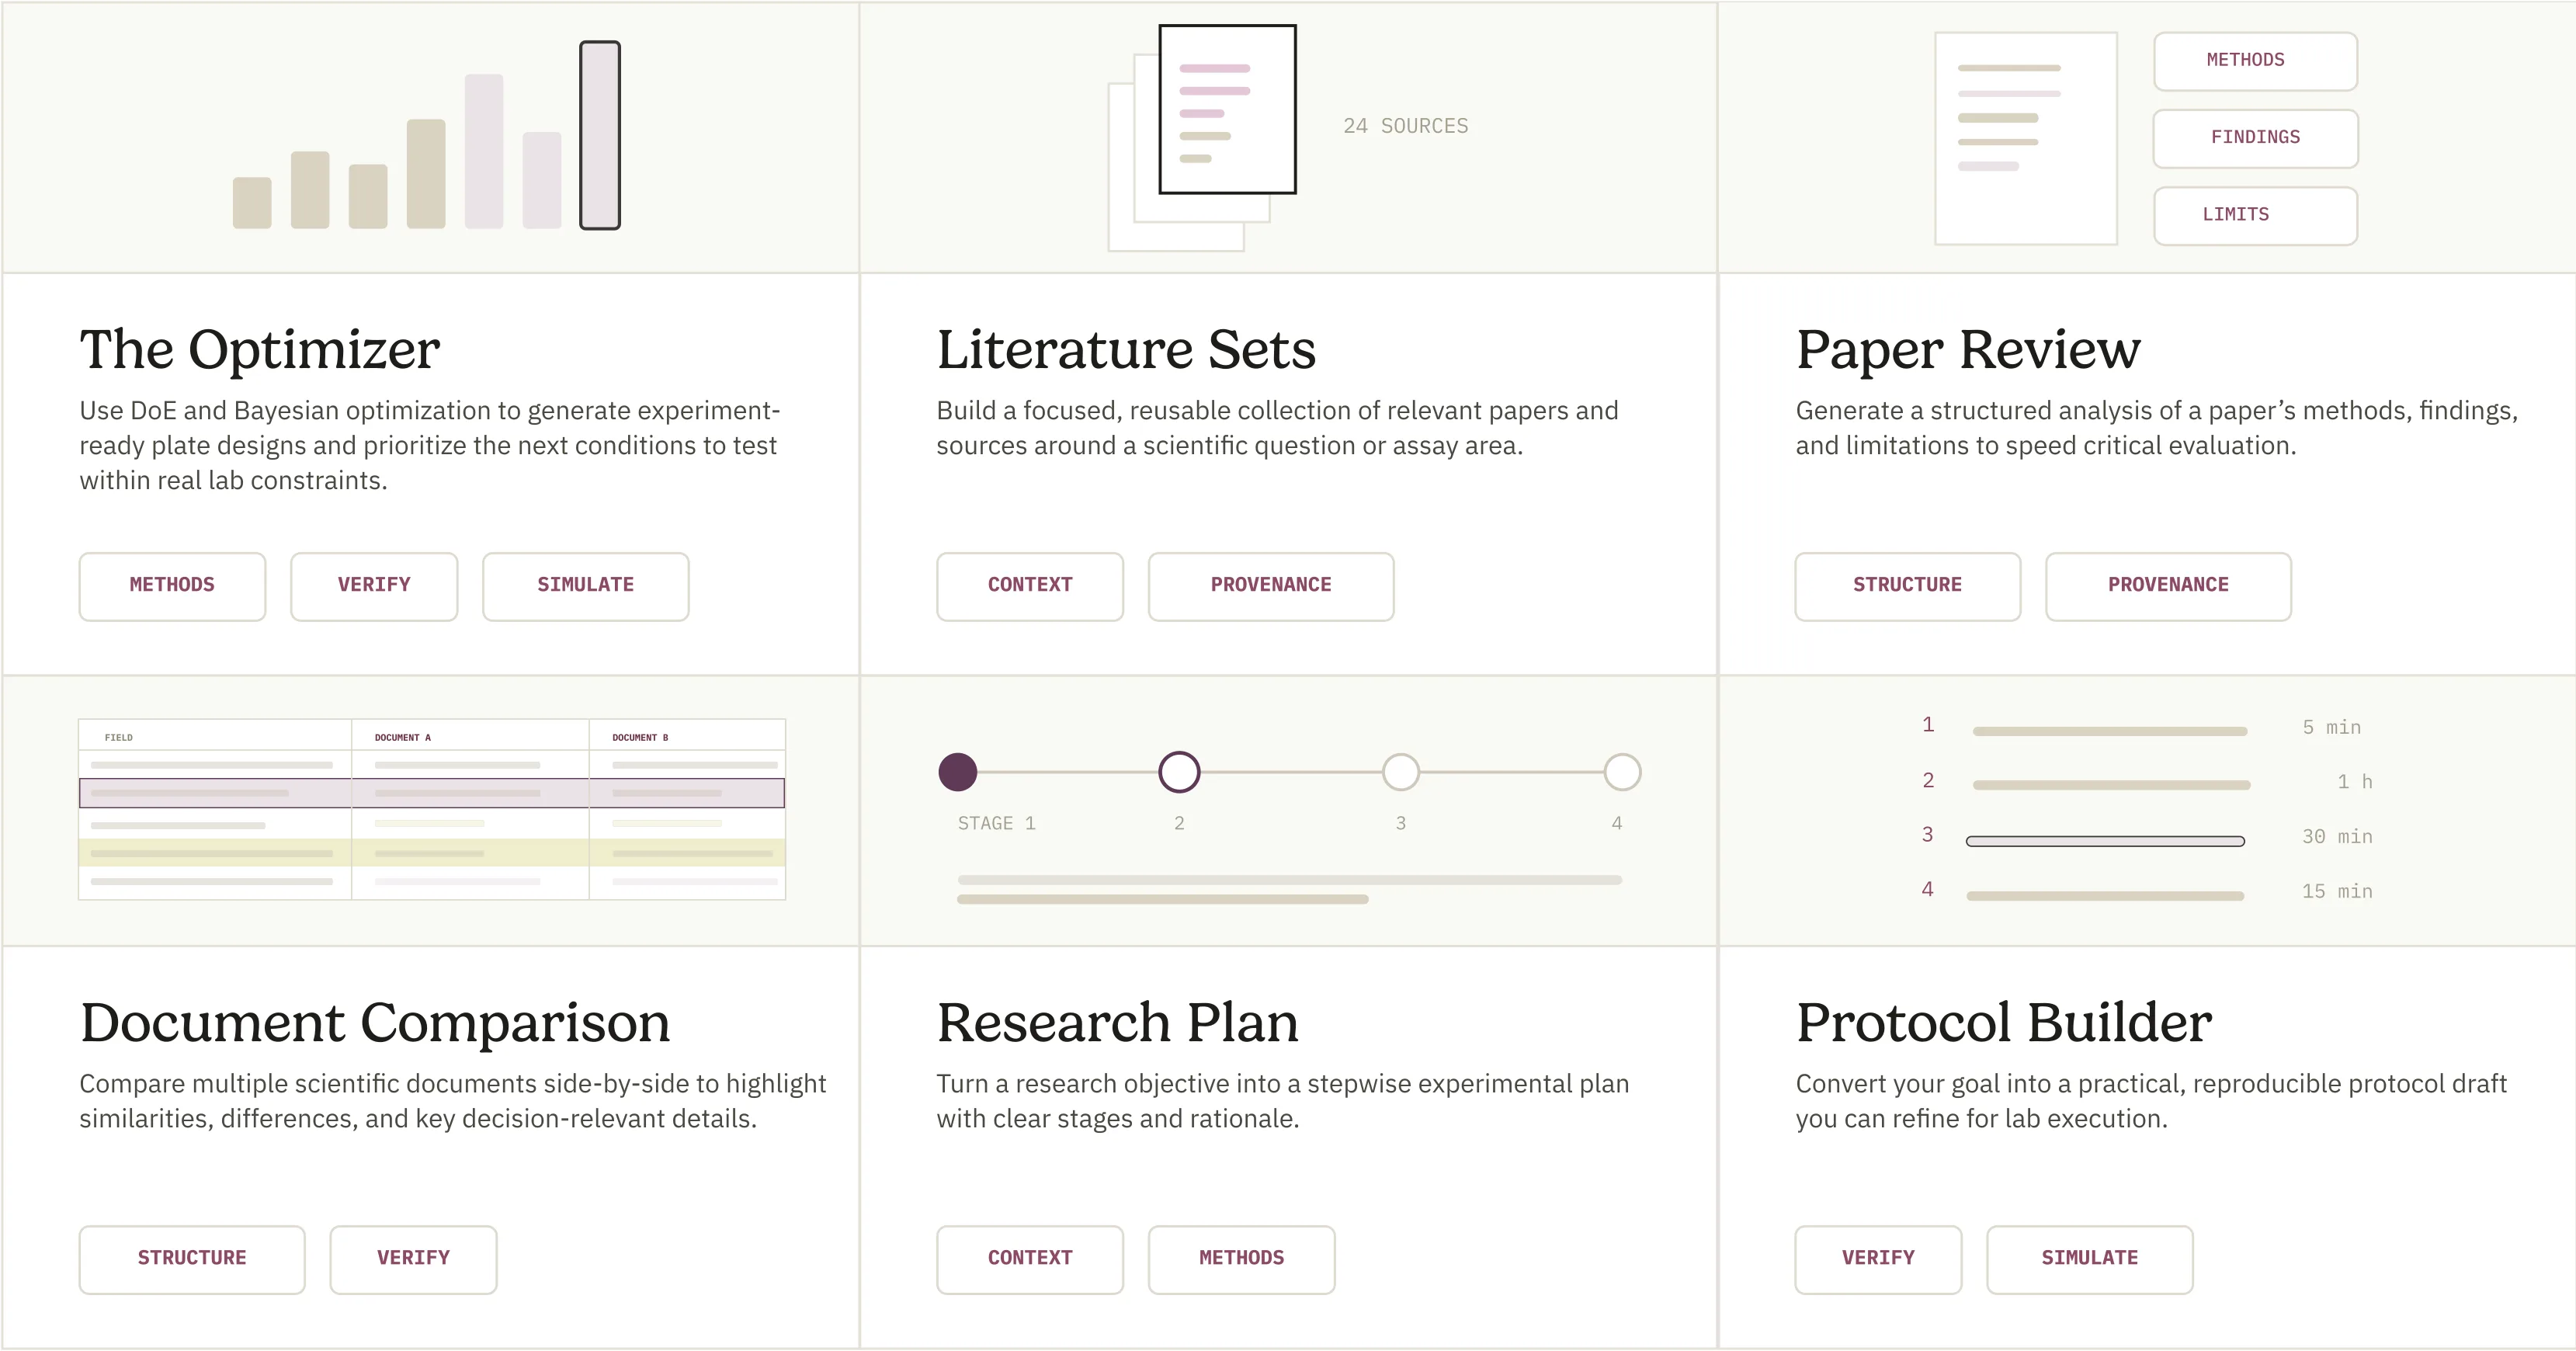This screenshot has width=2576, height=1351.
Task: Select PROVENANCE tag under Literature Sets
Action: [x=1271, y=586]
